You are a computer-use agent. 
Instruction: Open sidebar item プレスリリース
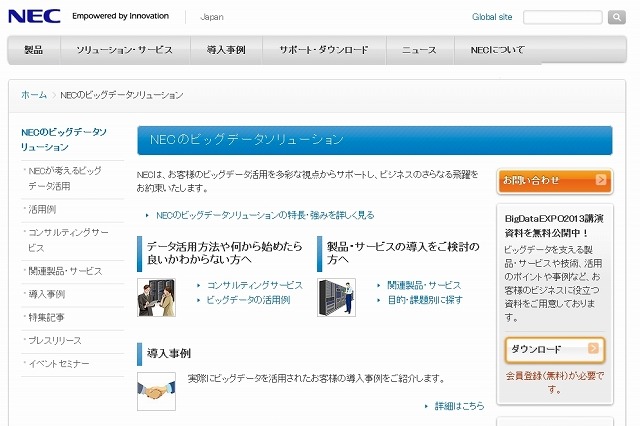(x=55, y=340)
